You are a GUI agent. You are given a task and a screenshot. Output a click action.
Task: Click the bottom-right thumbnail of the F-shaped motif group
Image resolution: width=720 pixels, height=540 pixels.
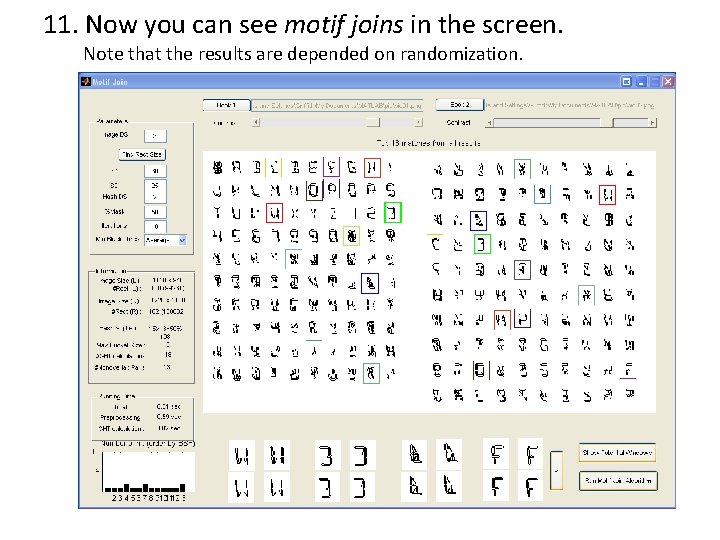530,486
